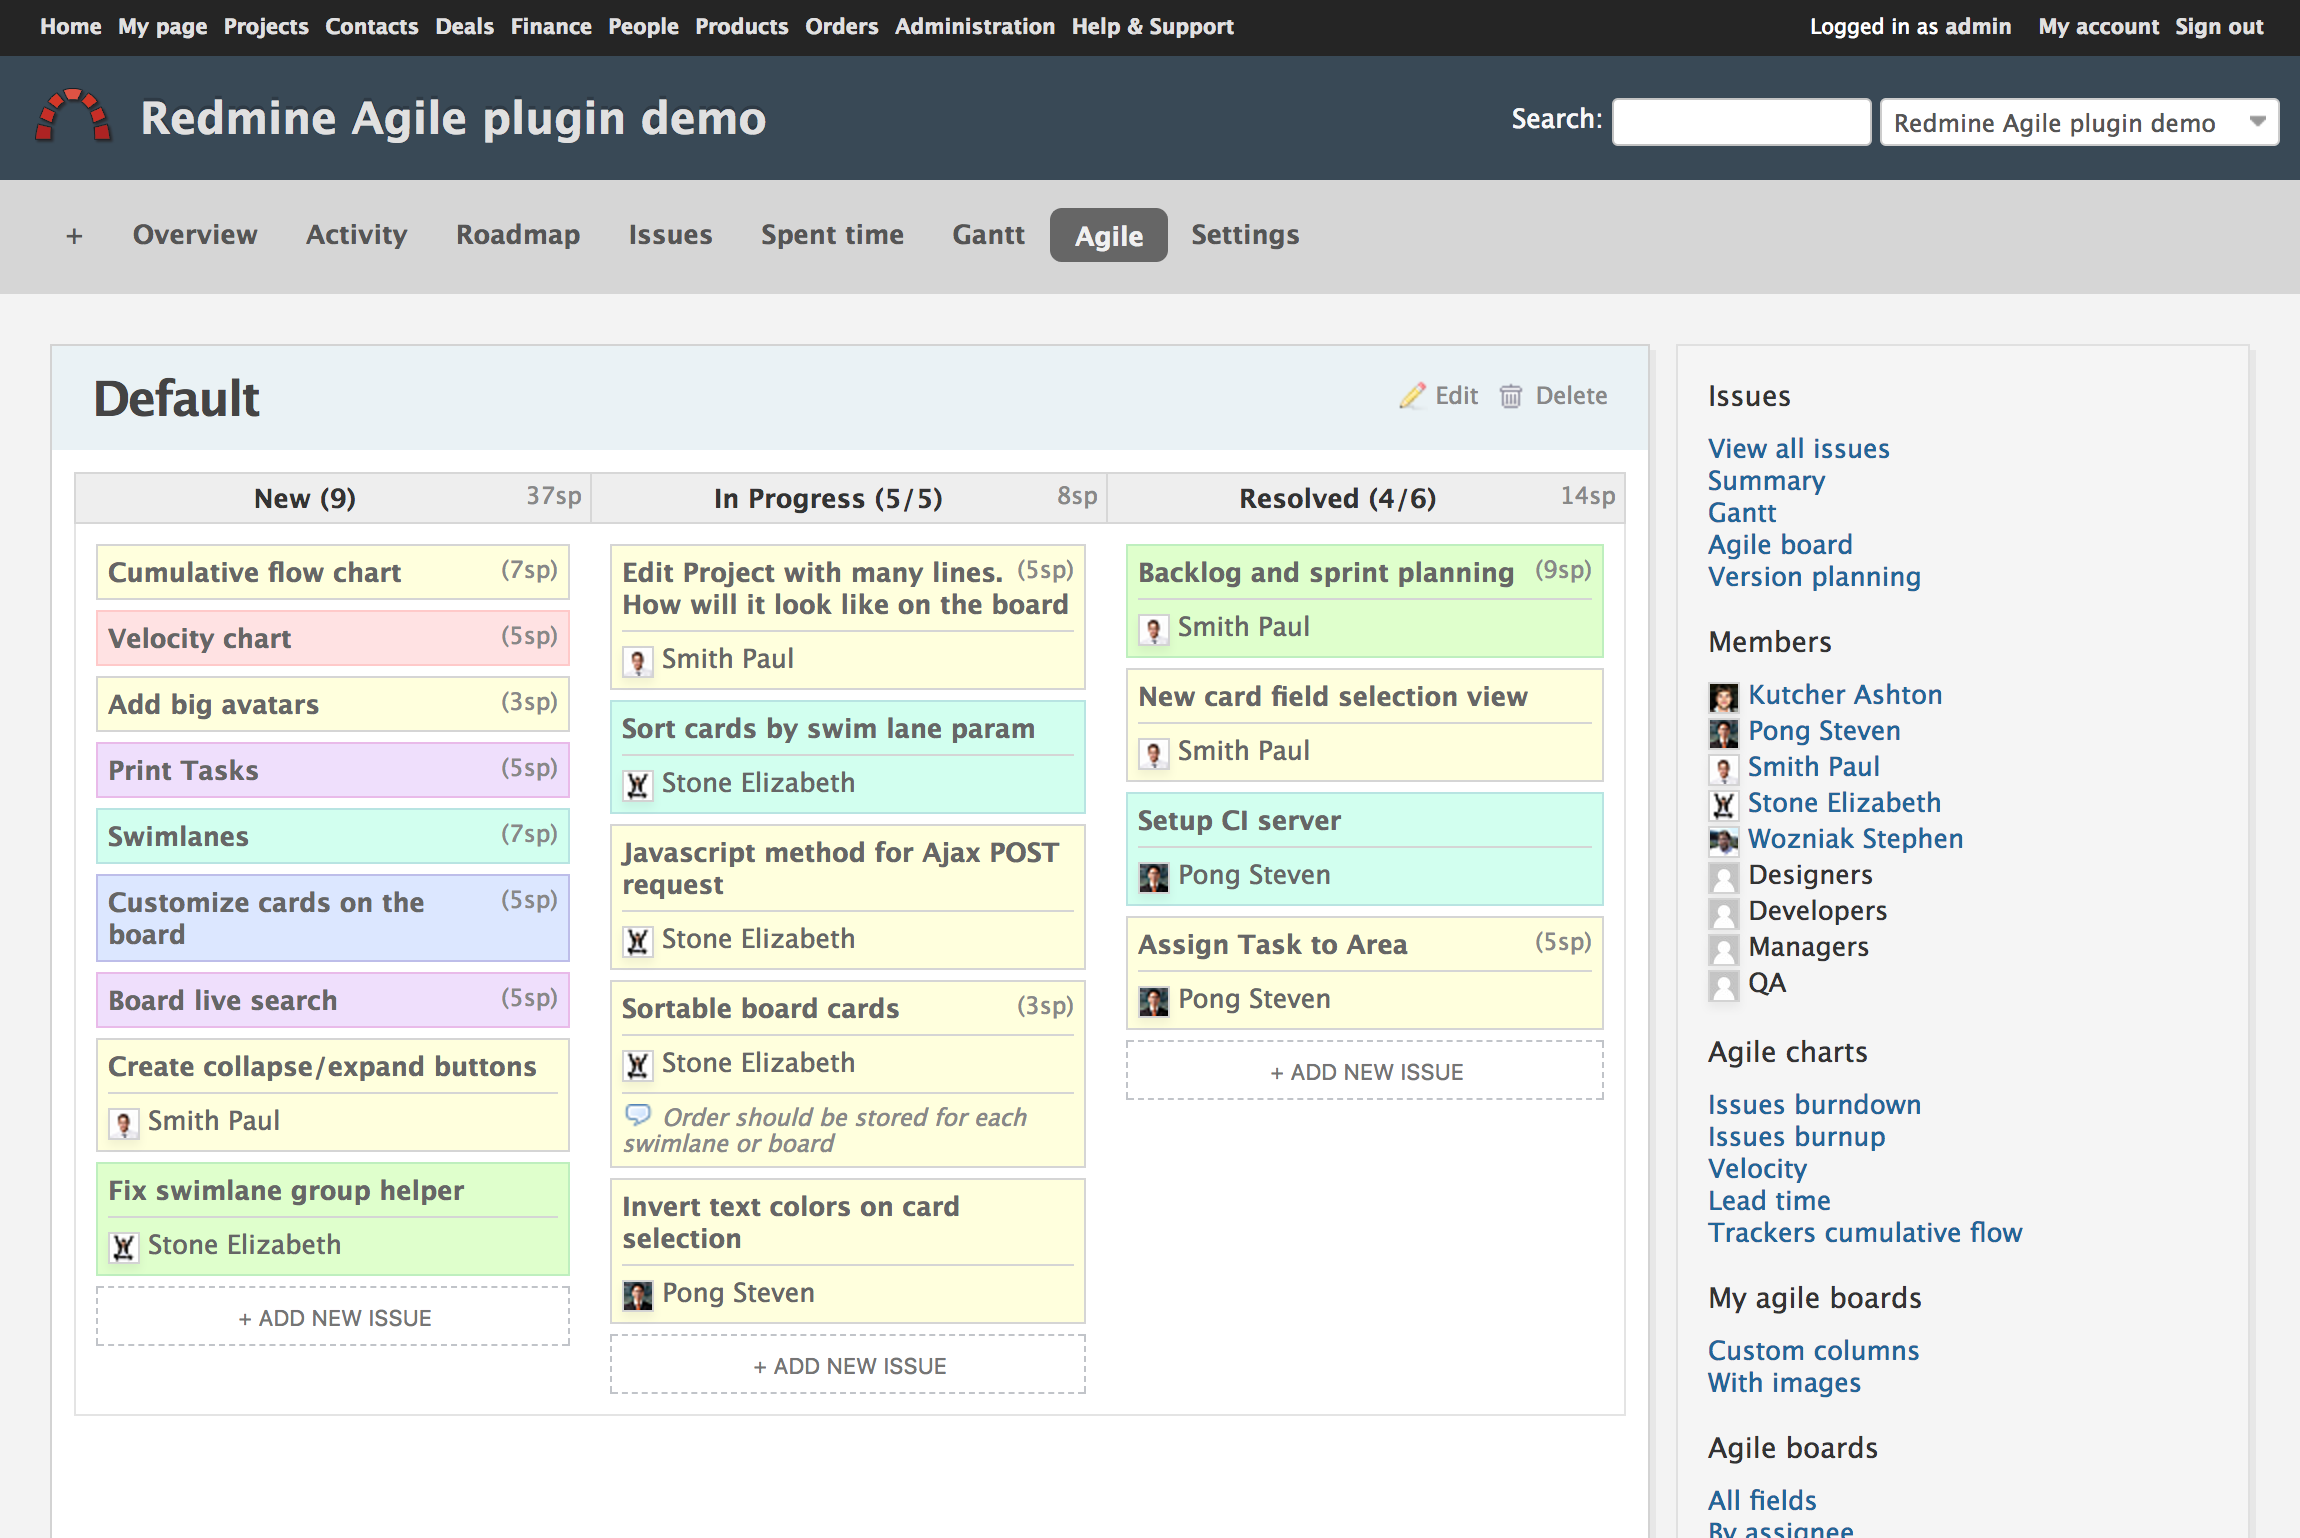2300x1538 pixels.
Task: Click the comment bubble on Sortable board cards
Action: click(x=637, y=1114)
